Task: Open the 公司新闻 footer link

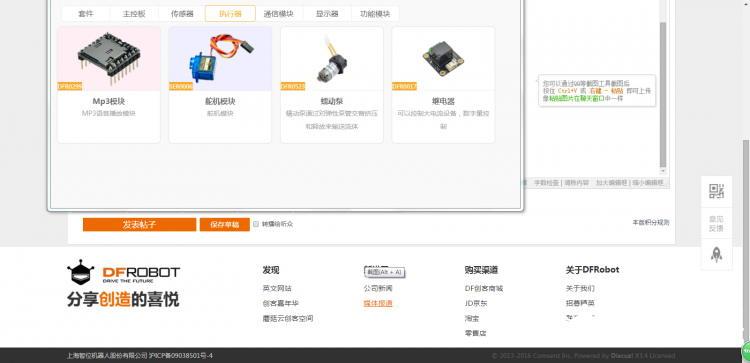Action: tap(378, 288)
